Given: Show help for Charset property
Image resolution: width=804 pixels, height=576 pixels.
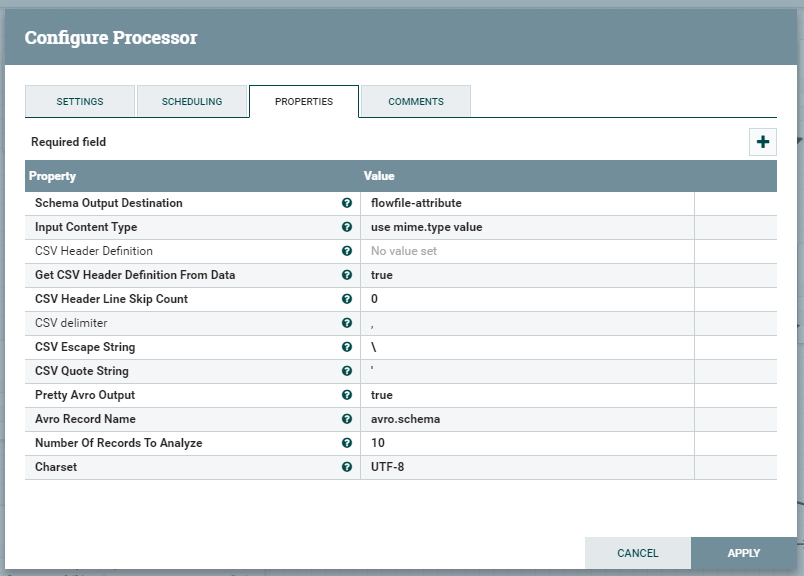Looking at the screenshot, I should tap(347, 467).
